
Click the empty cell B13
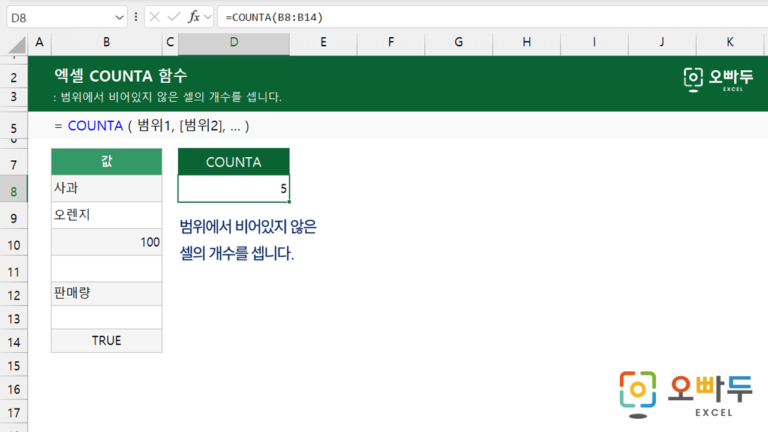coord(106,317)
